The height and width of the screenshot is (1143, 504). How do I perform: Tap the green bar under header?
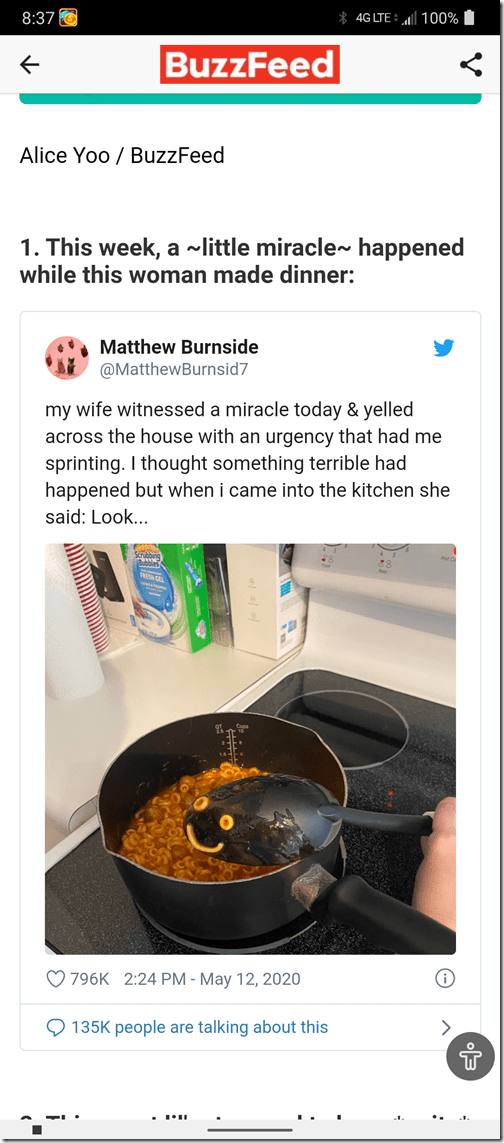(250, 98)
